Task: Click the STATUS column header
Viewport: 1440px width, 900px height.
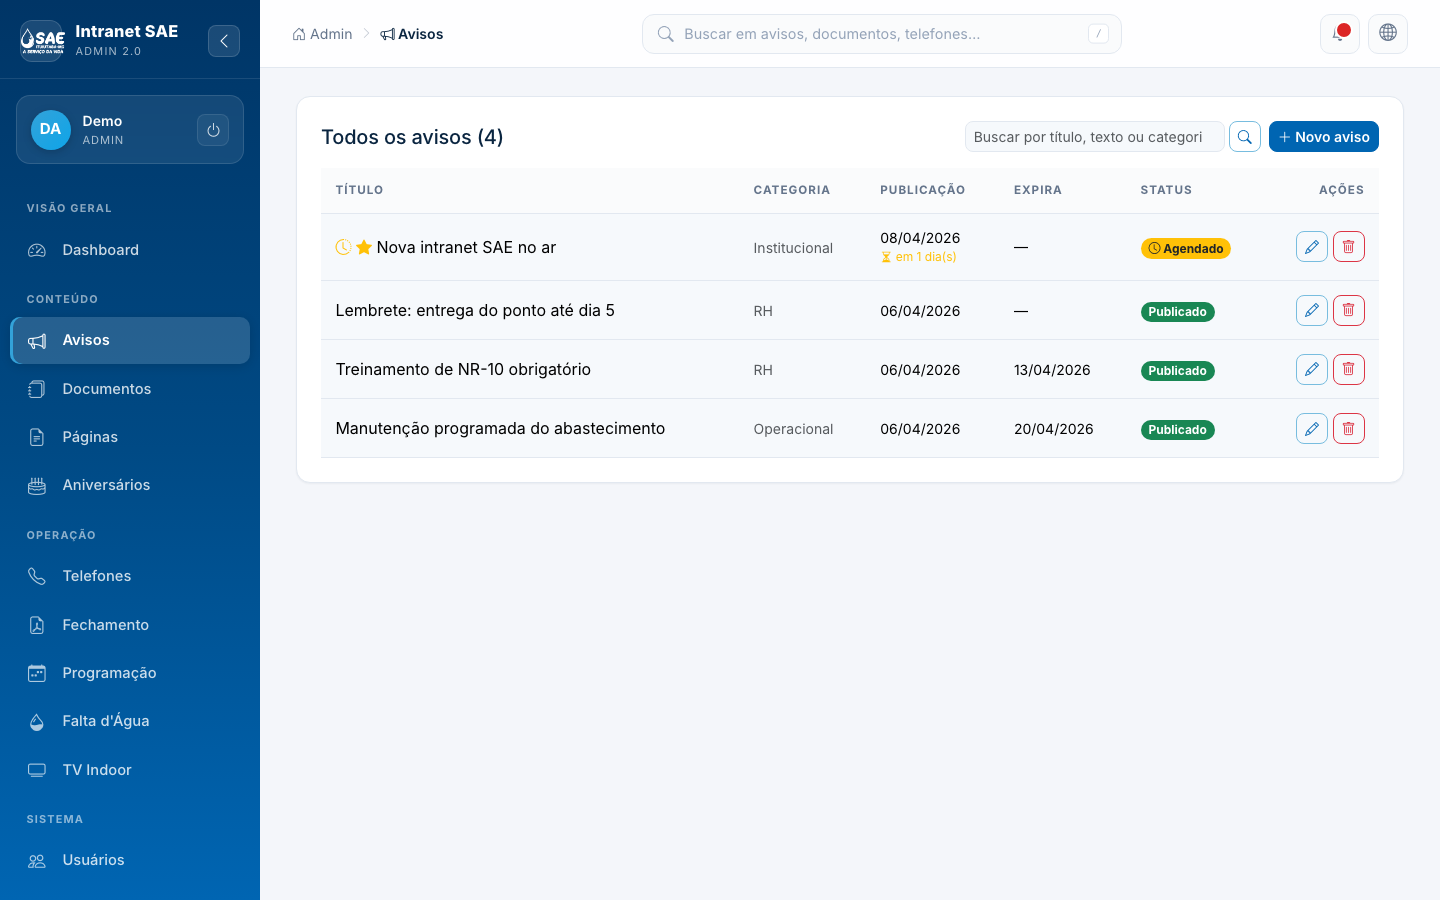Action: click(x=1166, y=190)
